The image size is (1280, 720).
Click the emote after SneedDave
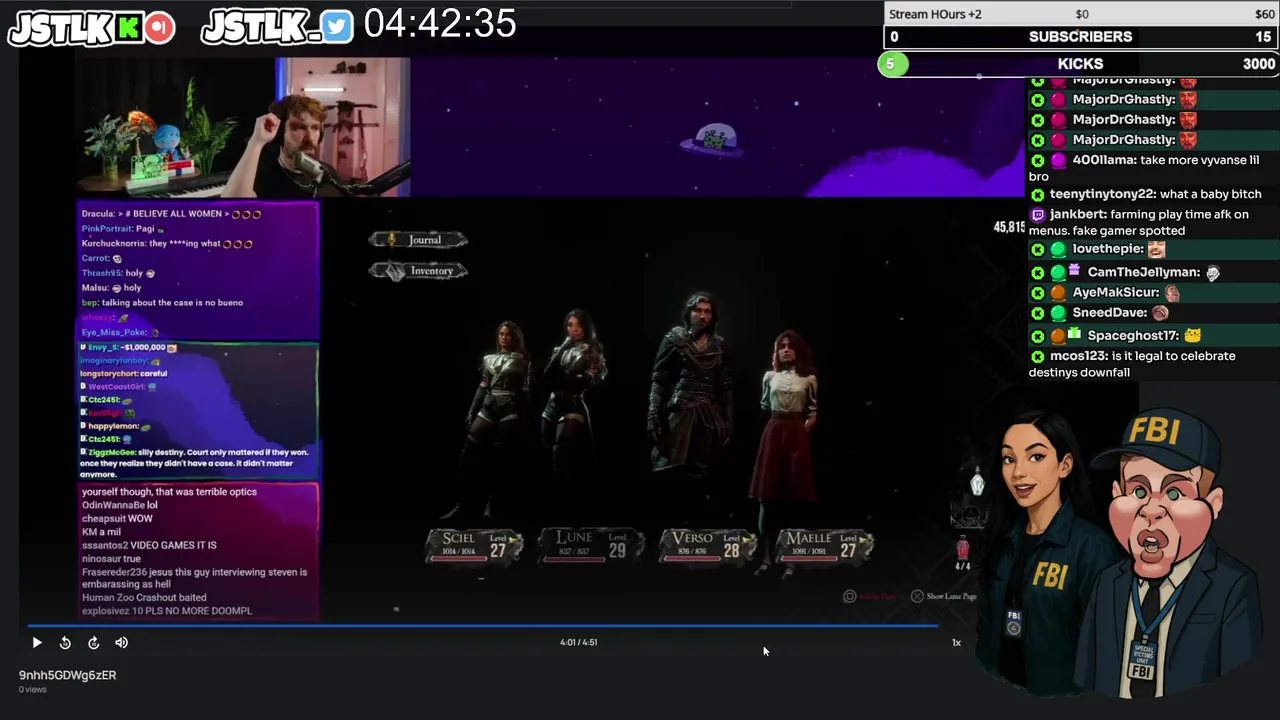pyautogui.click(x=1160, y=313)
